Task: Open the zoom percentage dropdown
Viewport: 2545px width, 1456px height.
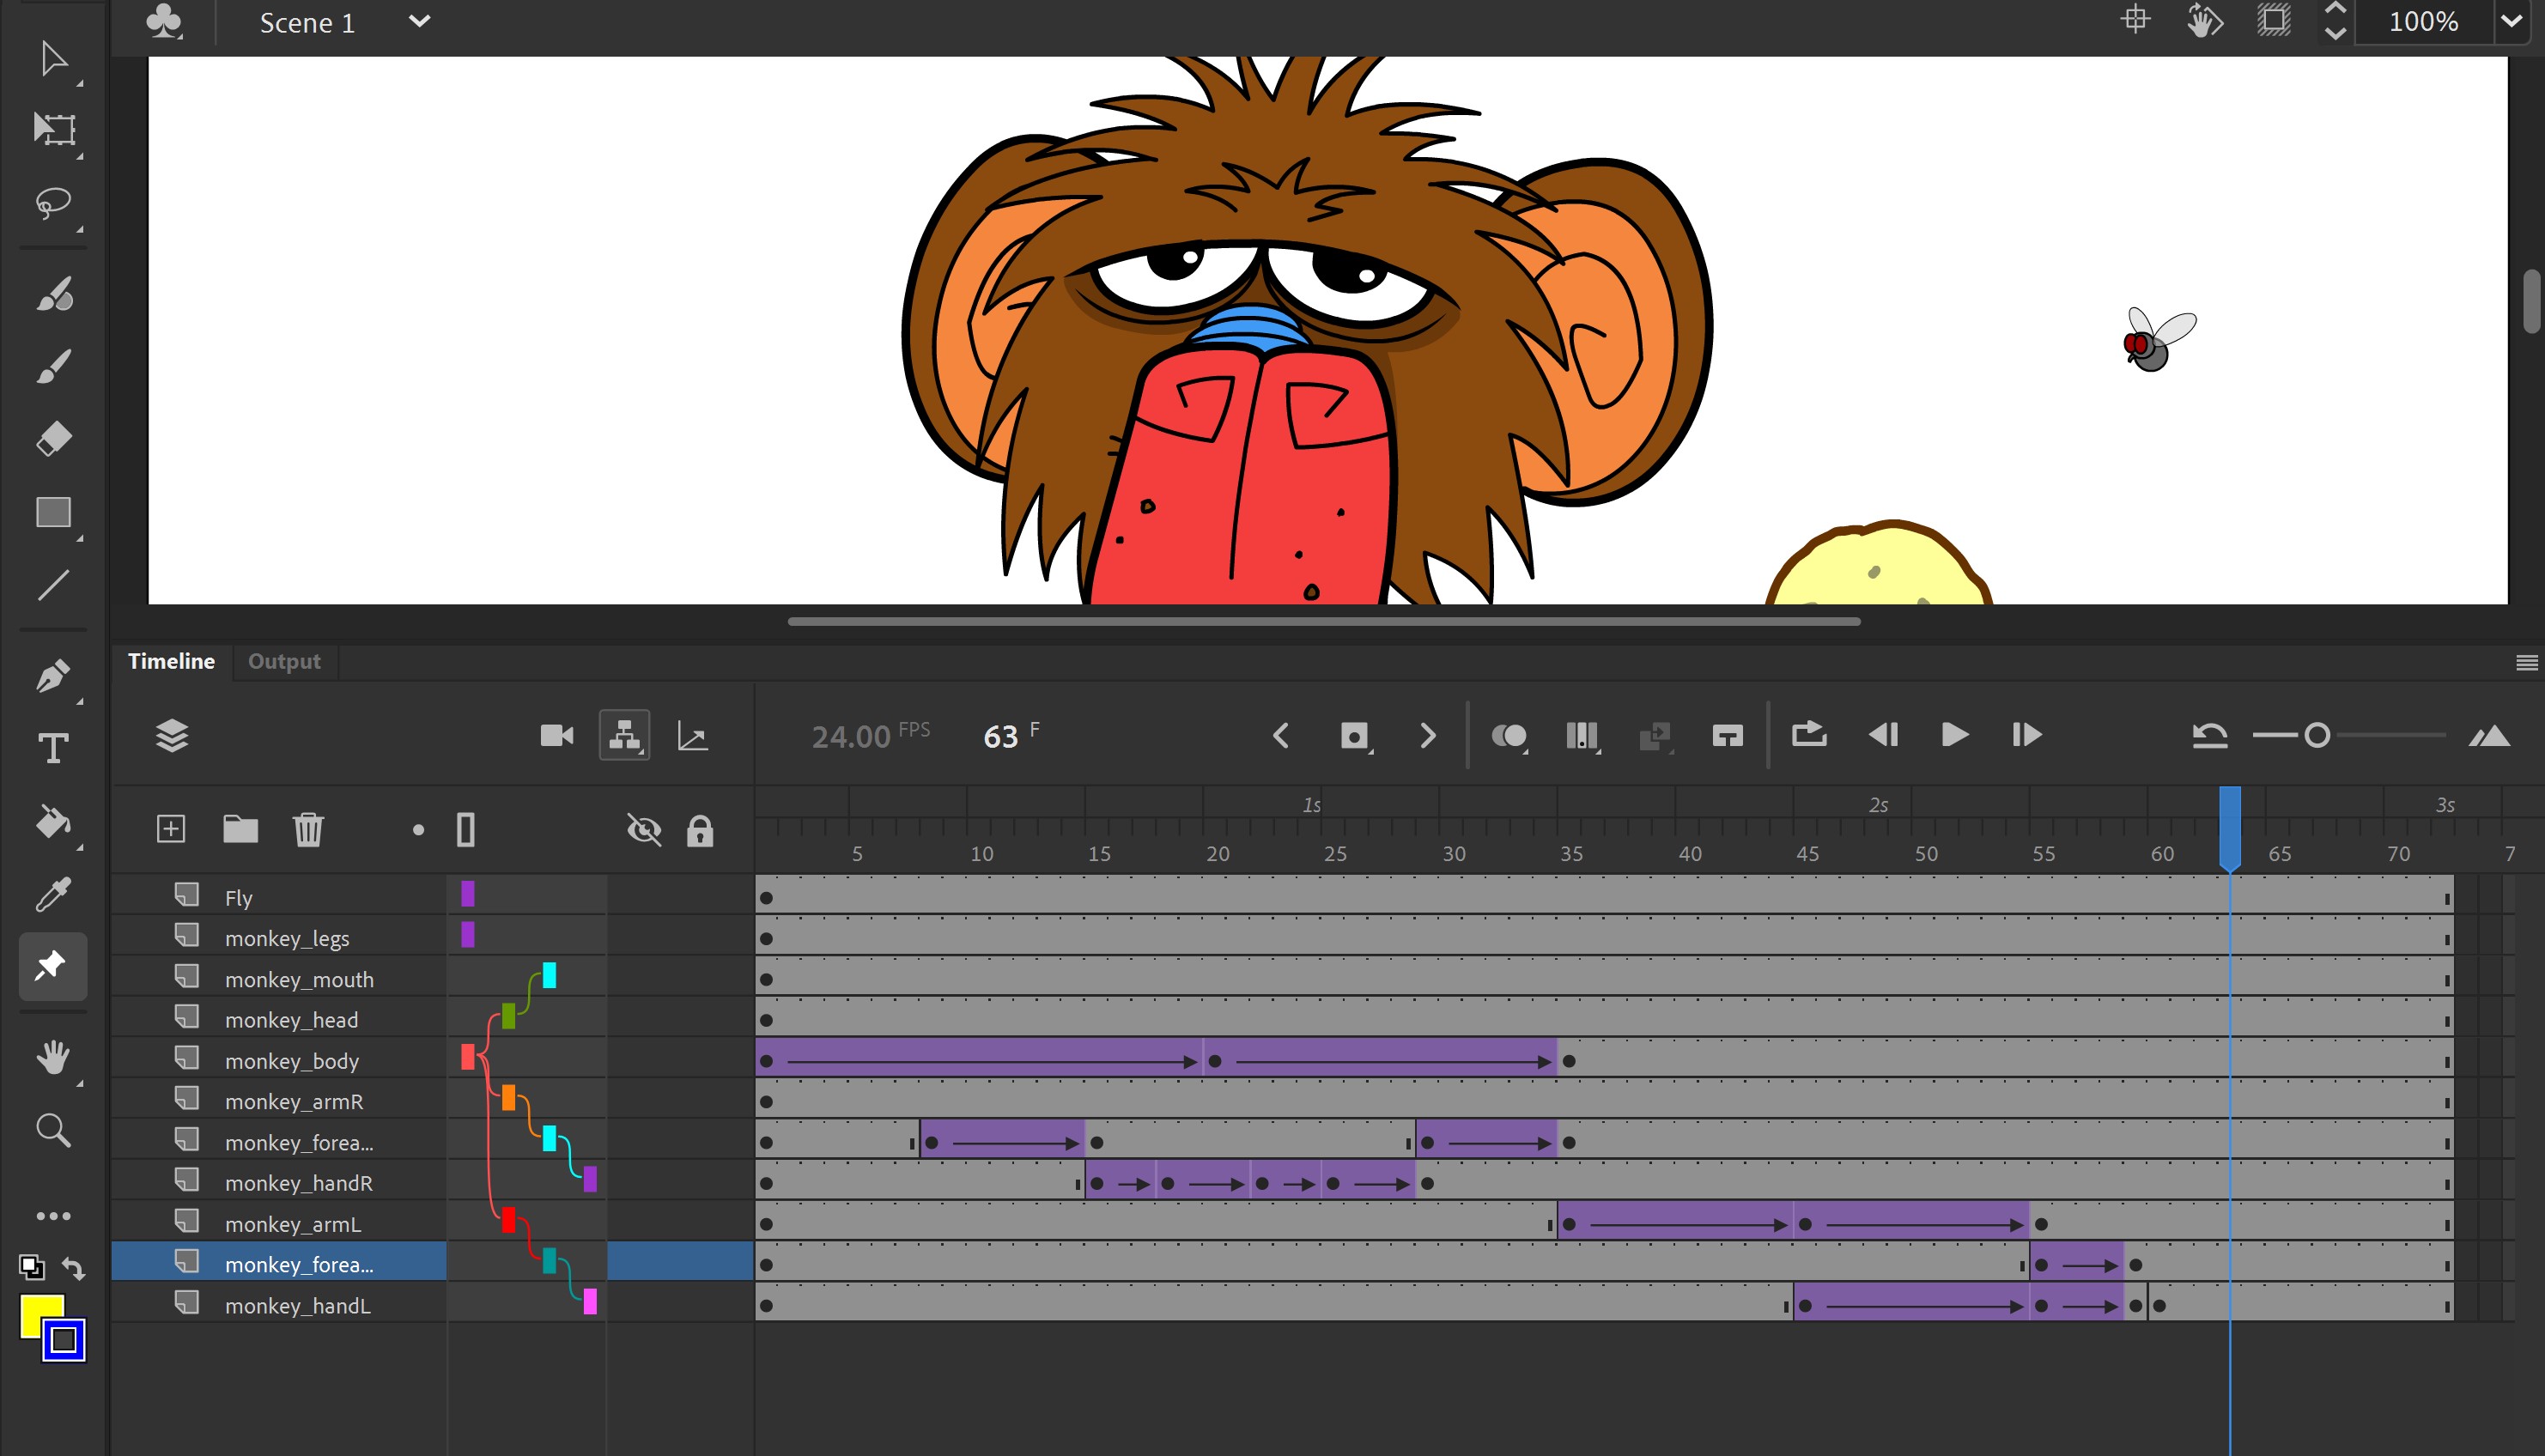Action: coord(2513,21)
